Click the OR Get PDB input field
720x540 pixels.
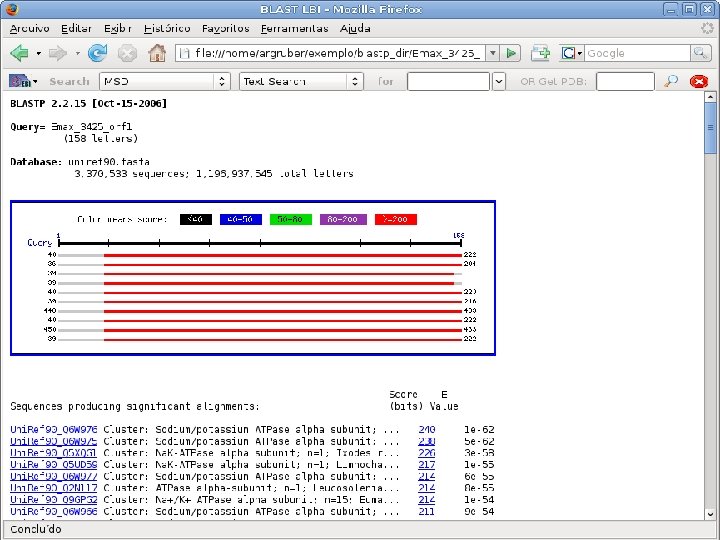pos(624,81)
